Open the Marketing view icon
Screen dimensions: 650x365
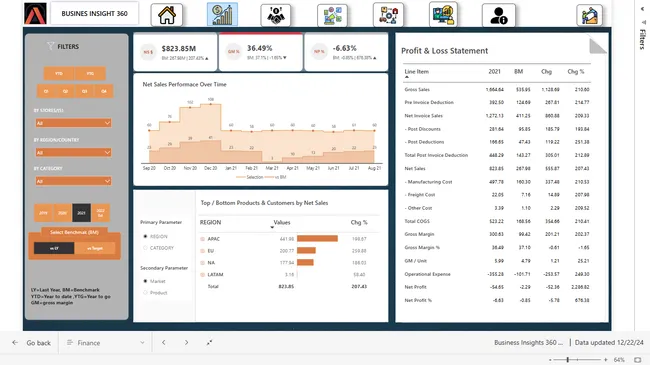[x=332, y=15]
